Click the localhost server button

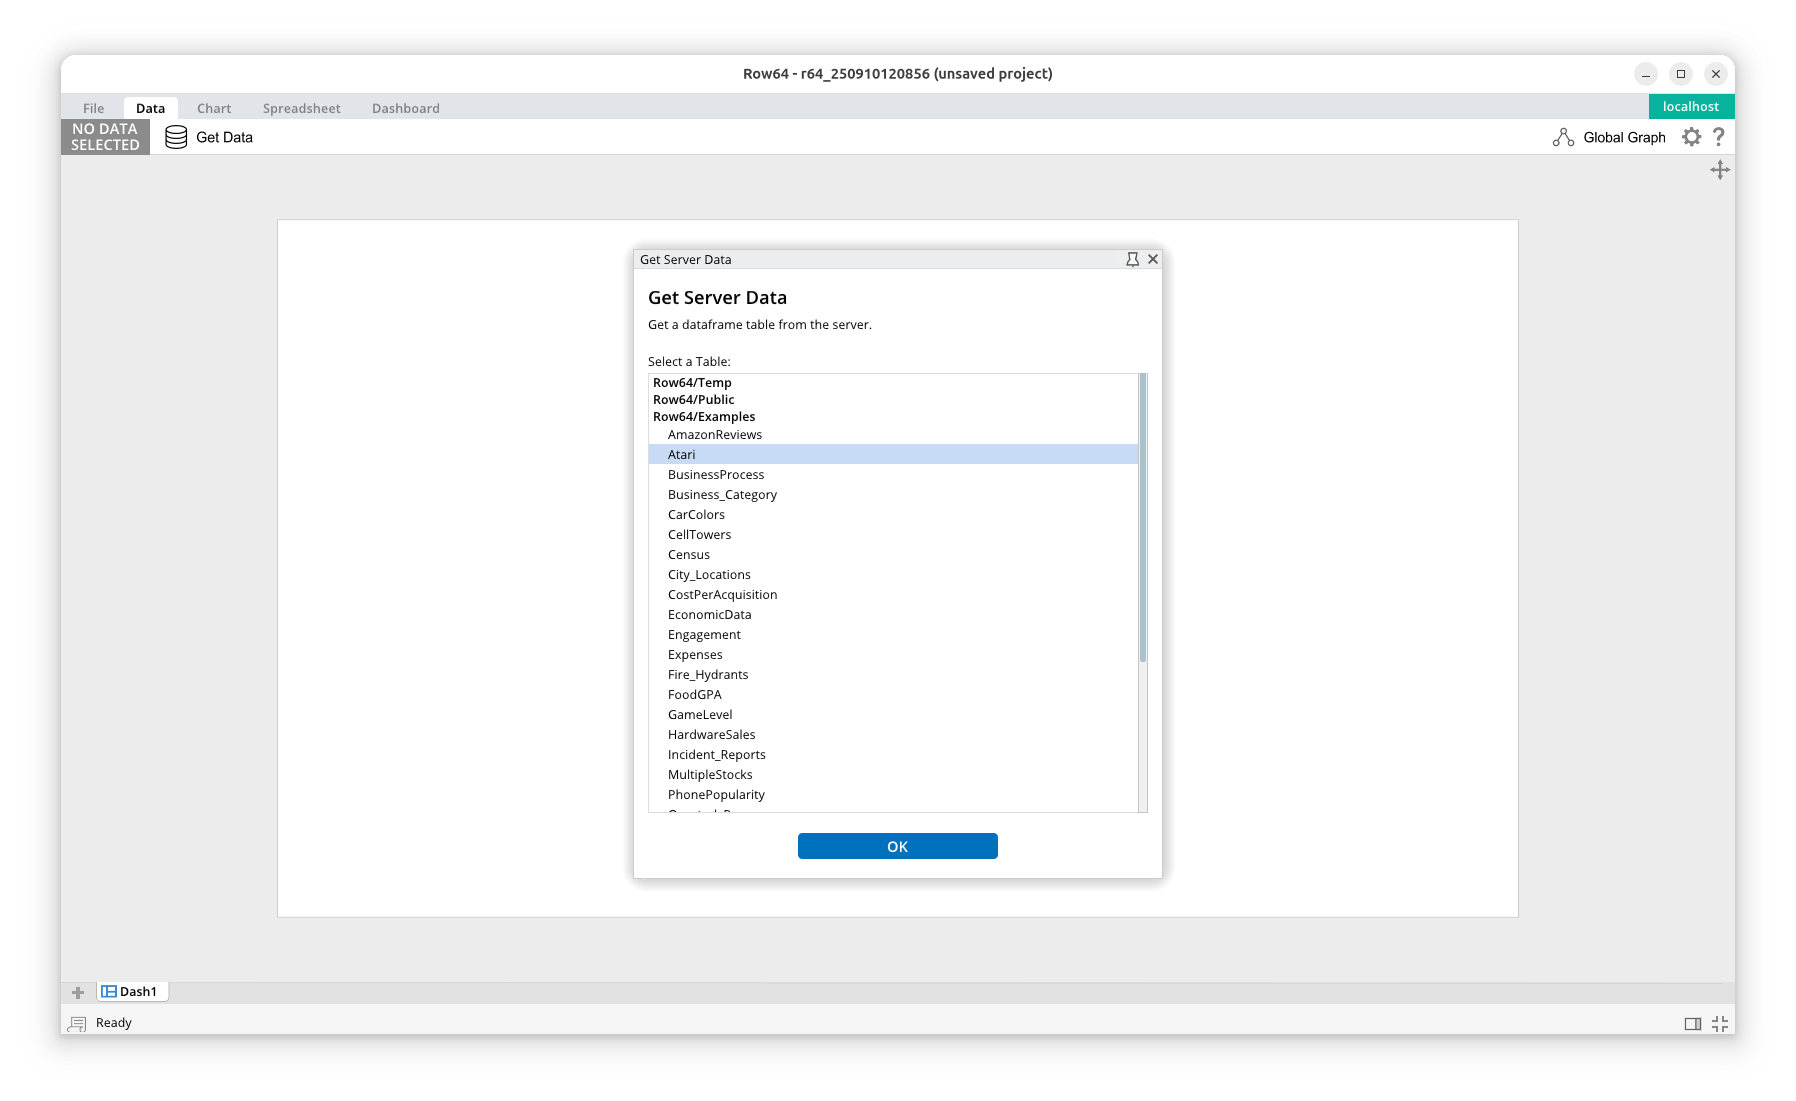click(1690, 106)
